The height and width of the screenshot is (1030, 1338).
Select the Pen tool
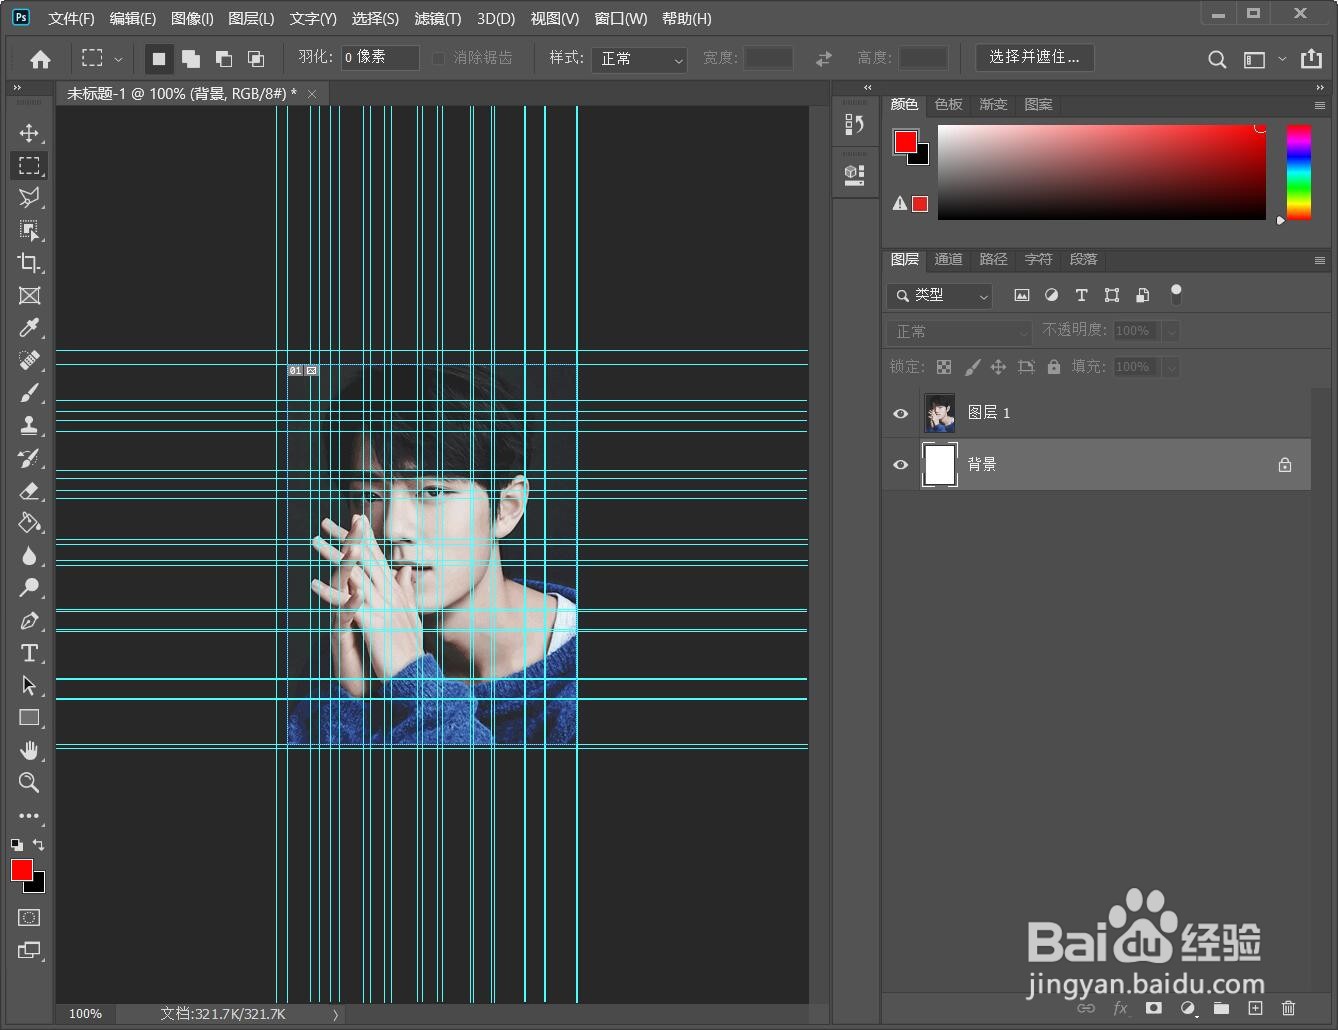point(29,620)
